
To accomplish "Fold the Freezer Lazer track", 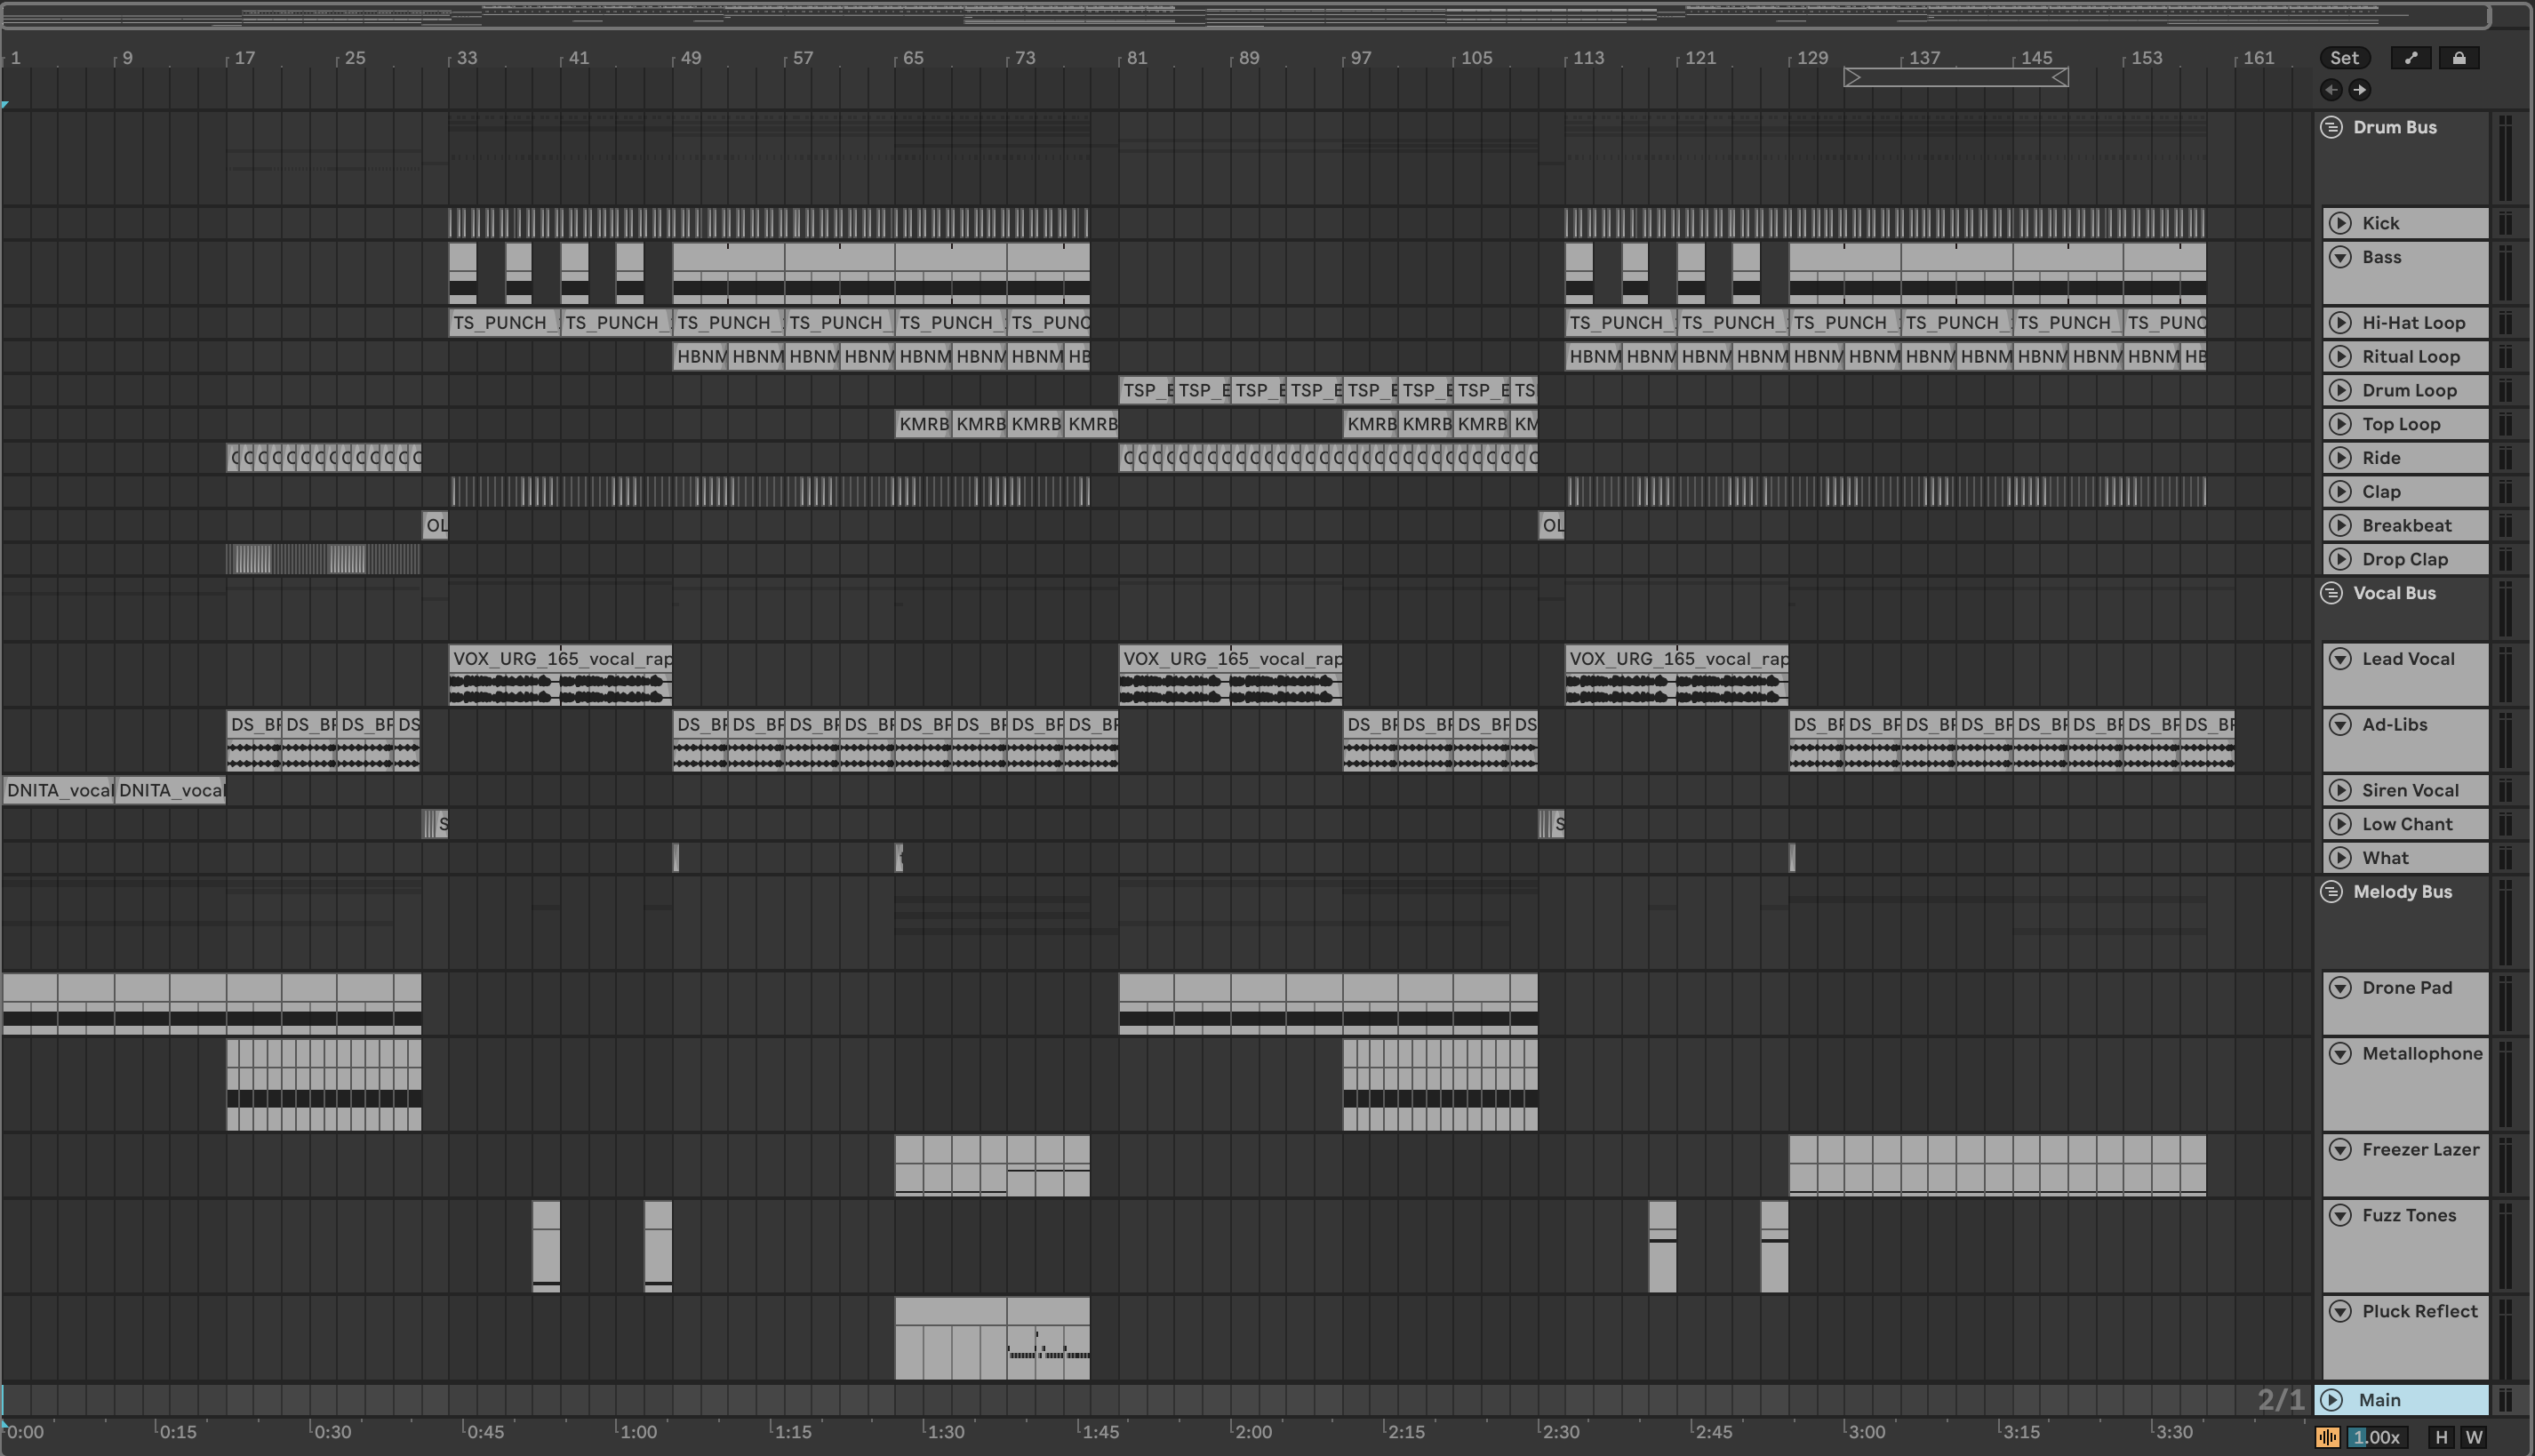I will click(2340, 1150).
